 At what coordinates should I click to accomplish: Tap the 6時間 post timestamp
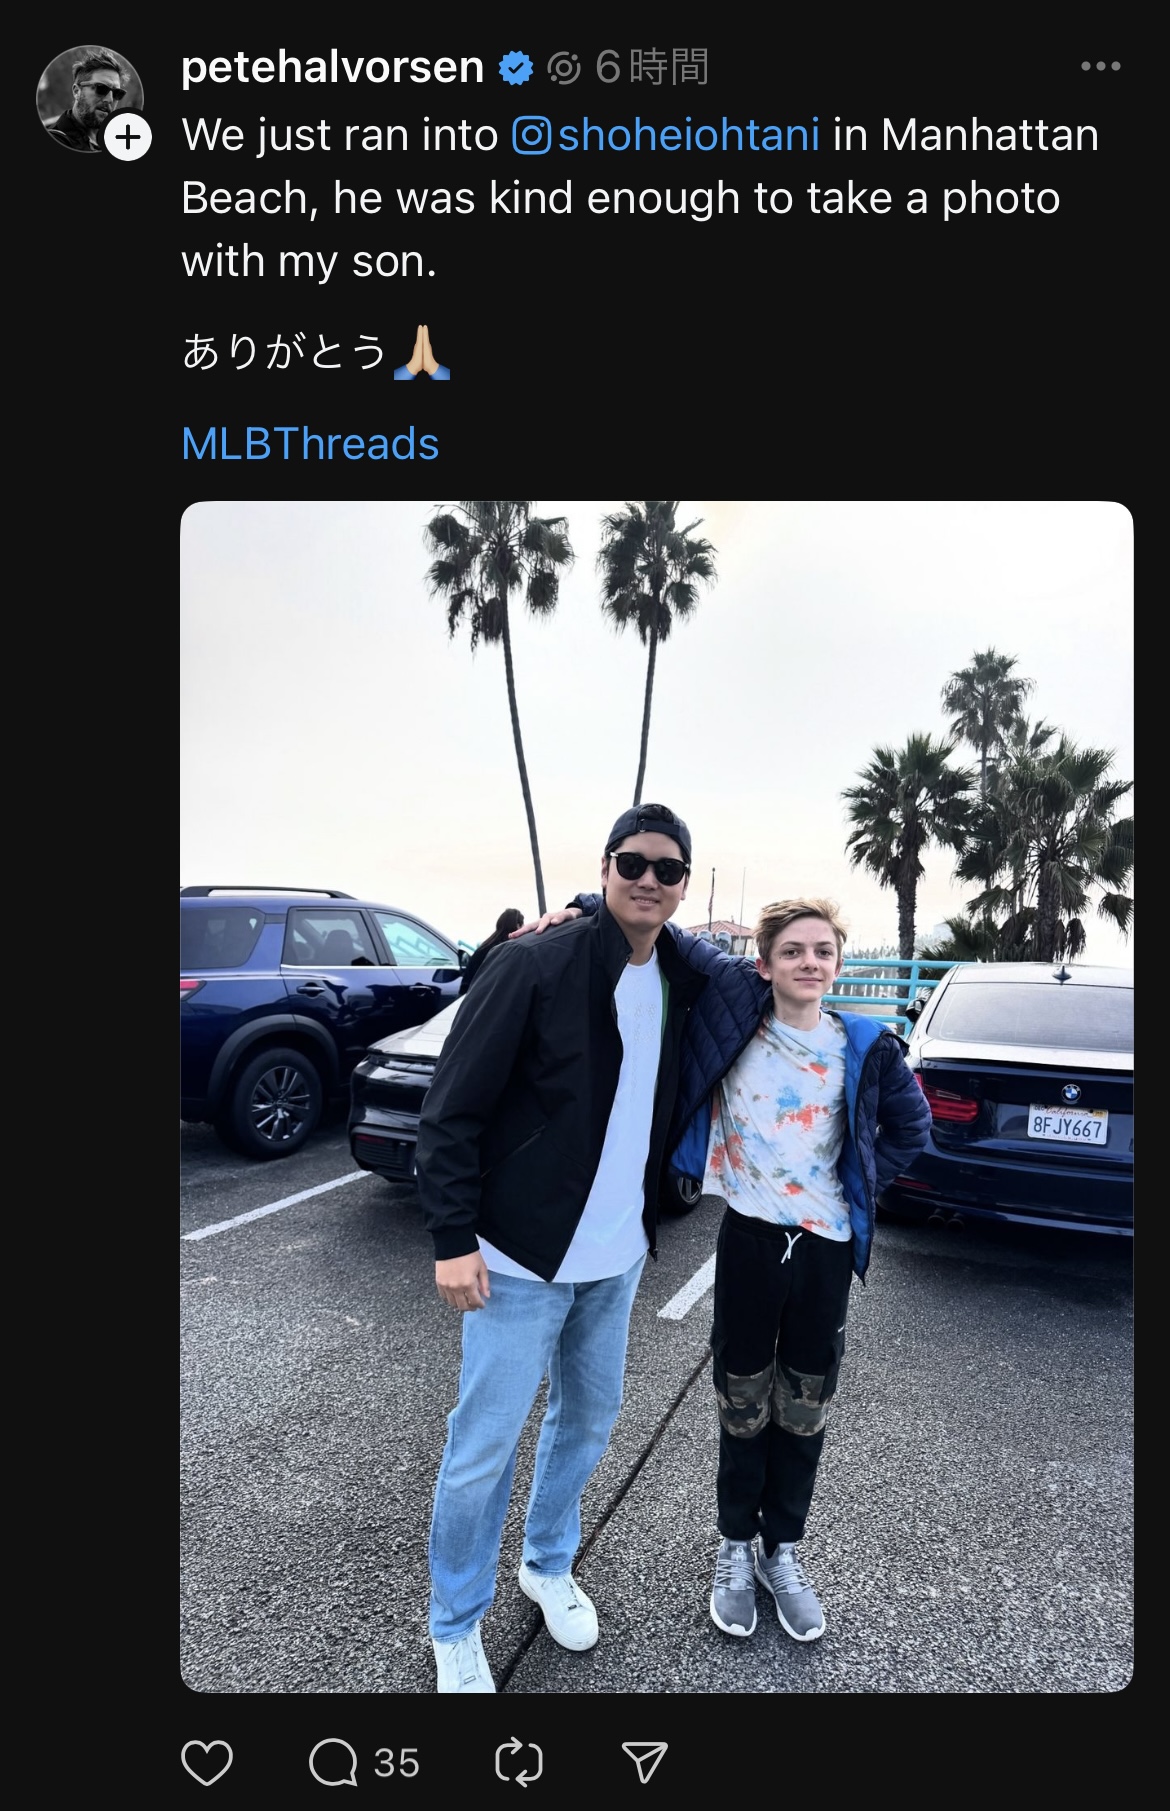pyautogui.click(x=652, y=68)
